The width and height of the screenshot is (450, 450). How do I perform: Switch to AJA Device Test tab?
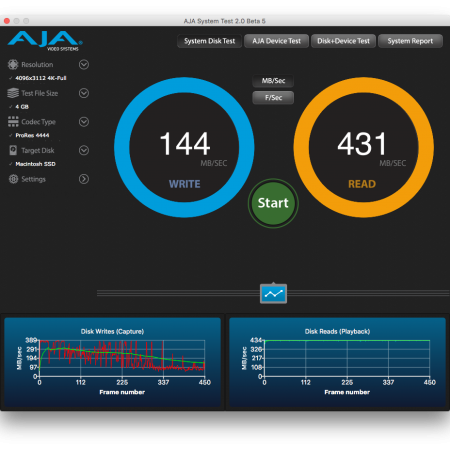tap(277, 41)
